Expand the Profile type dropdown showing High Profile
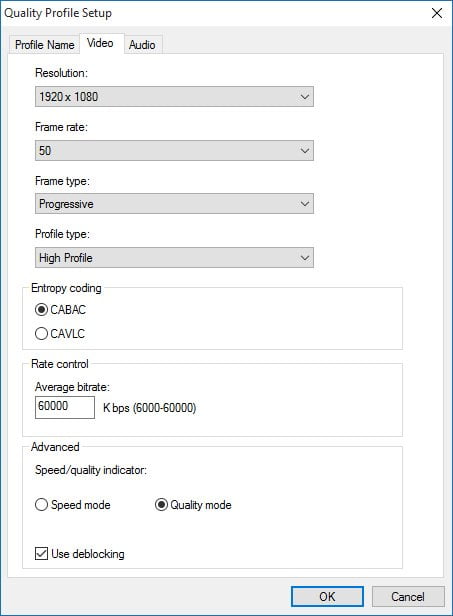The width and height of the screenshot is (453, 616). [174, 258]
